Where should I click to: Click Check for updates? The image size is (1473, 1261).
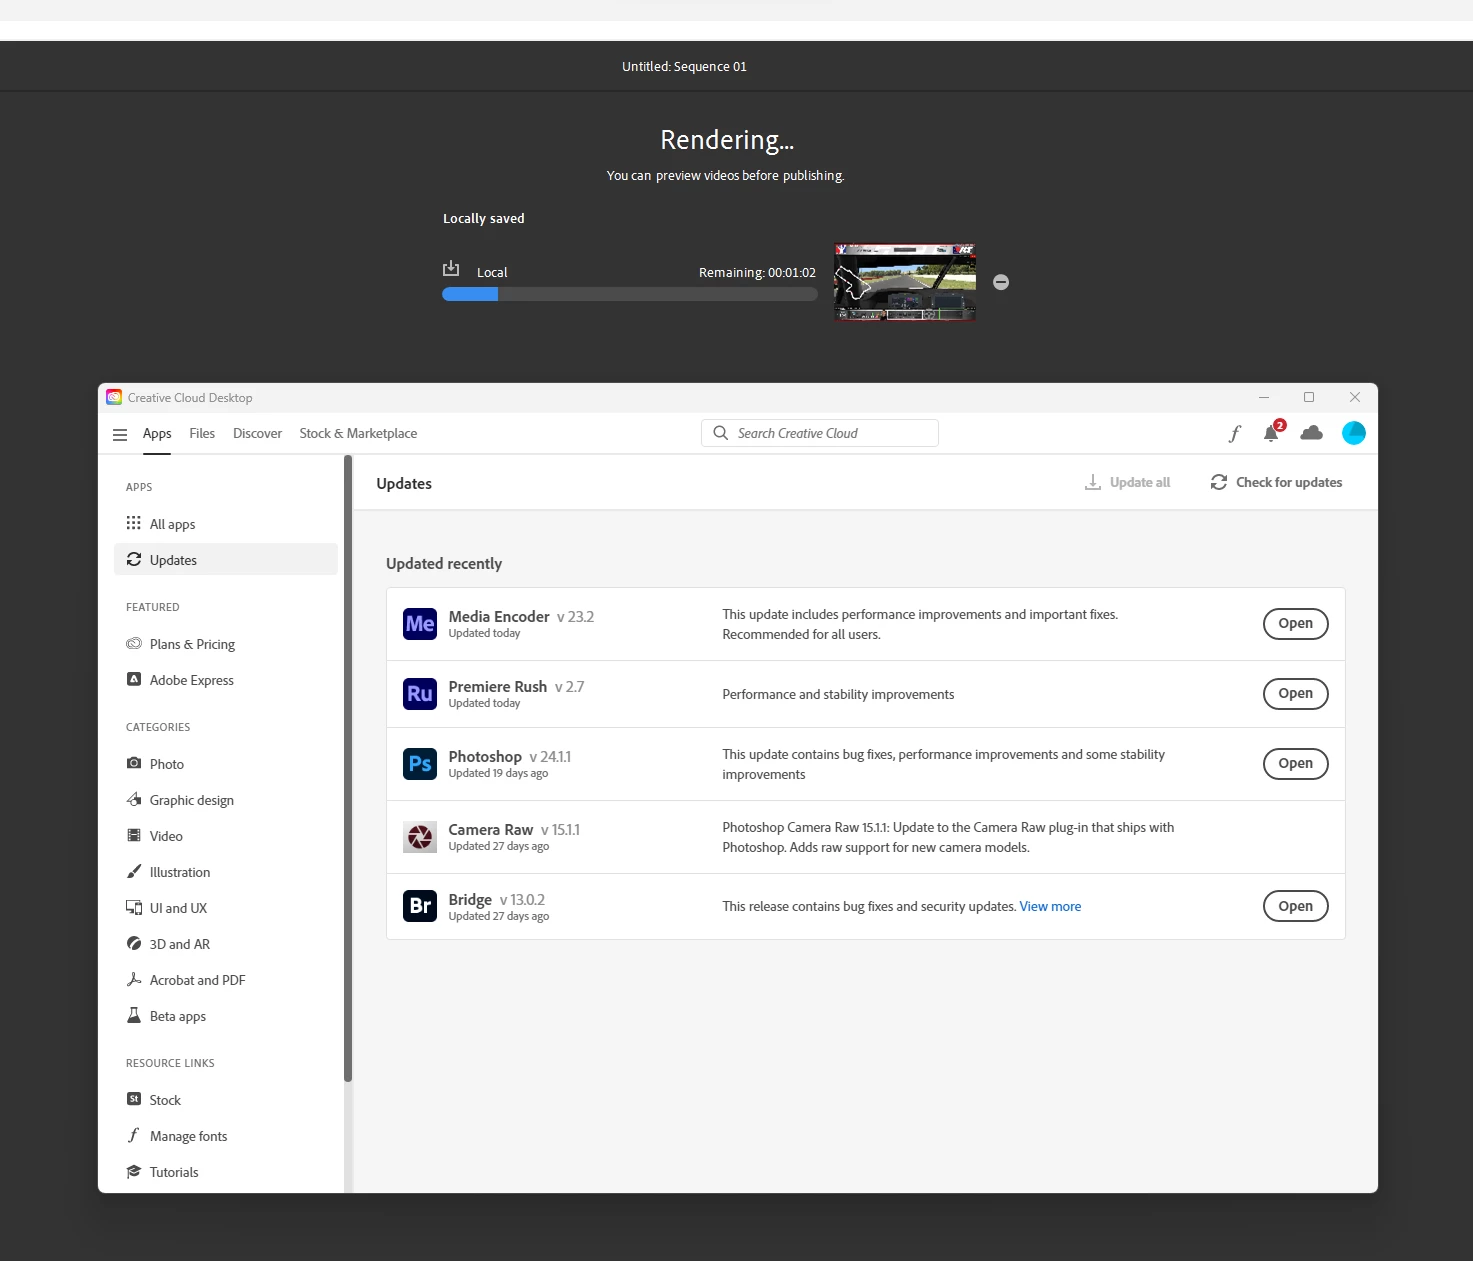[1276, 482]
